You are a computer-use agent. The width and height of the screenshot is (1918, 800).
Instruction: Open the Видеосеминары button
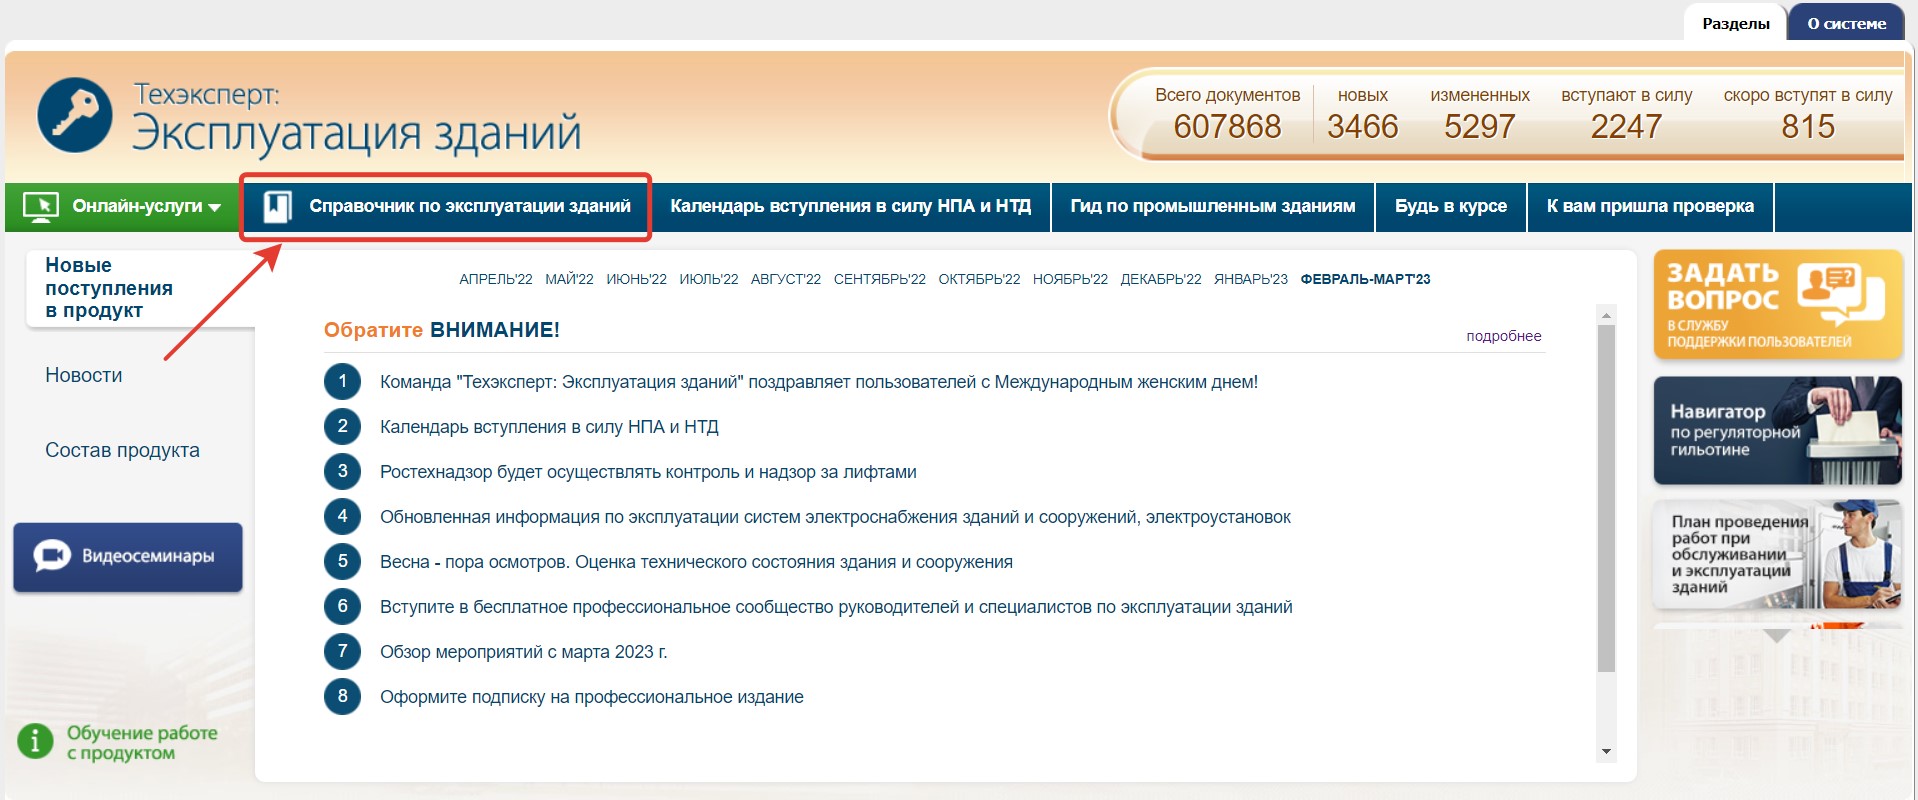(x=128, y=557)
